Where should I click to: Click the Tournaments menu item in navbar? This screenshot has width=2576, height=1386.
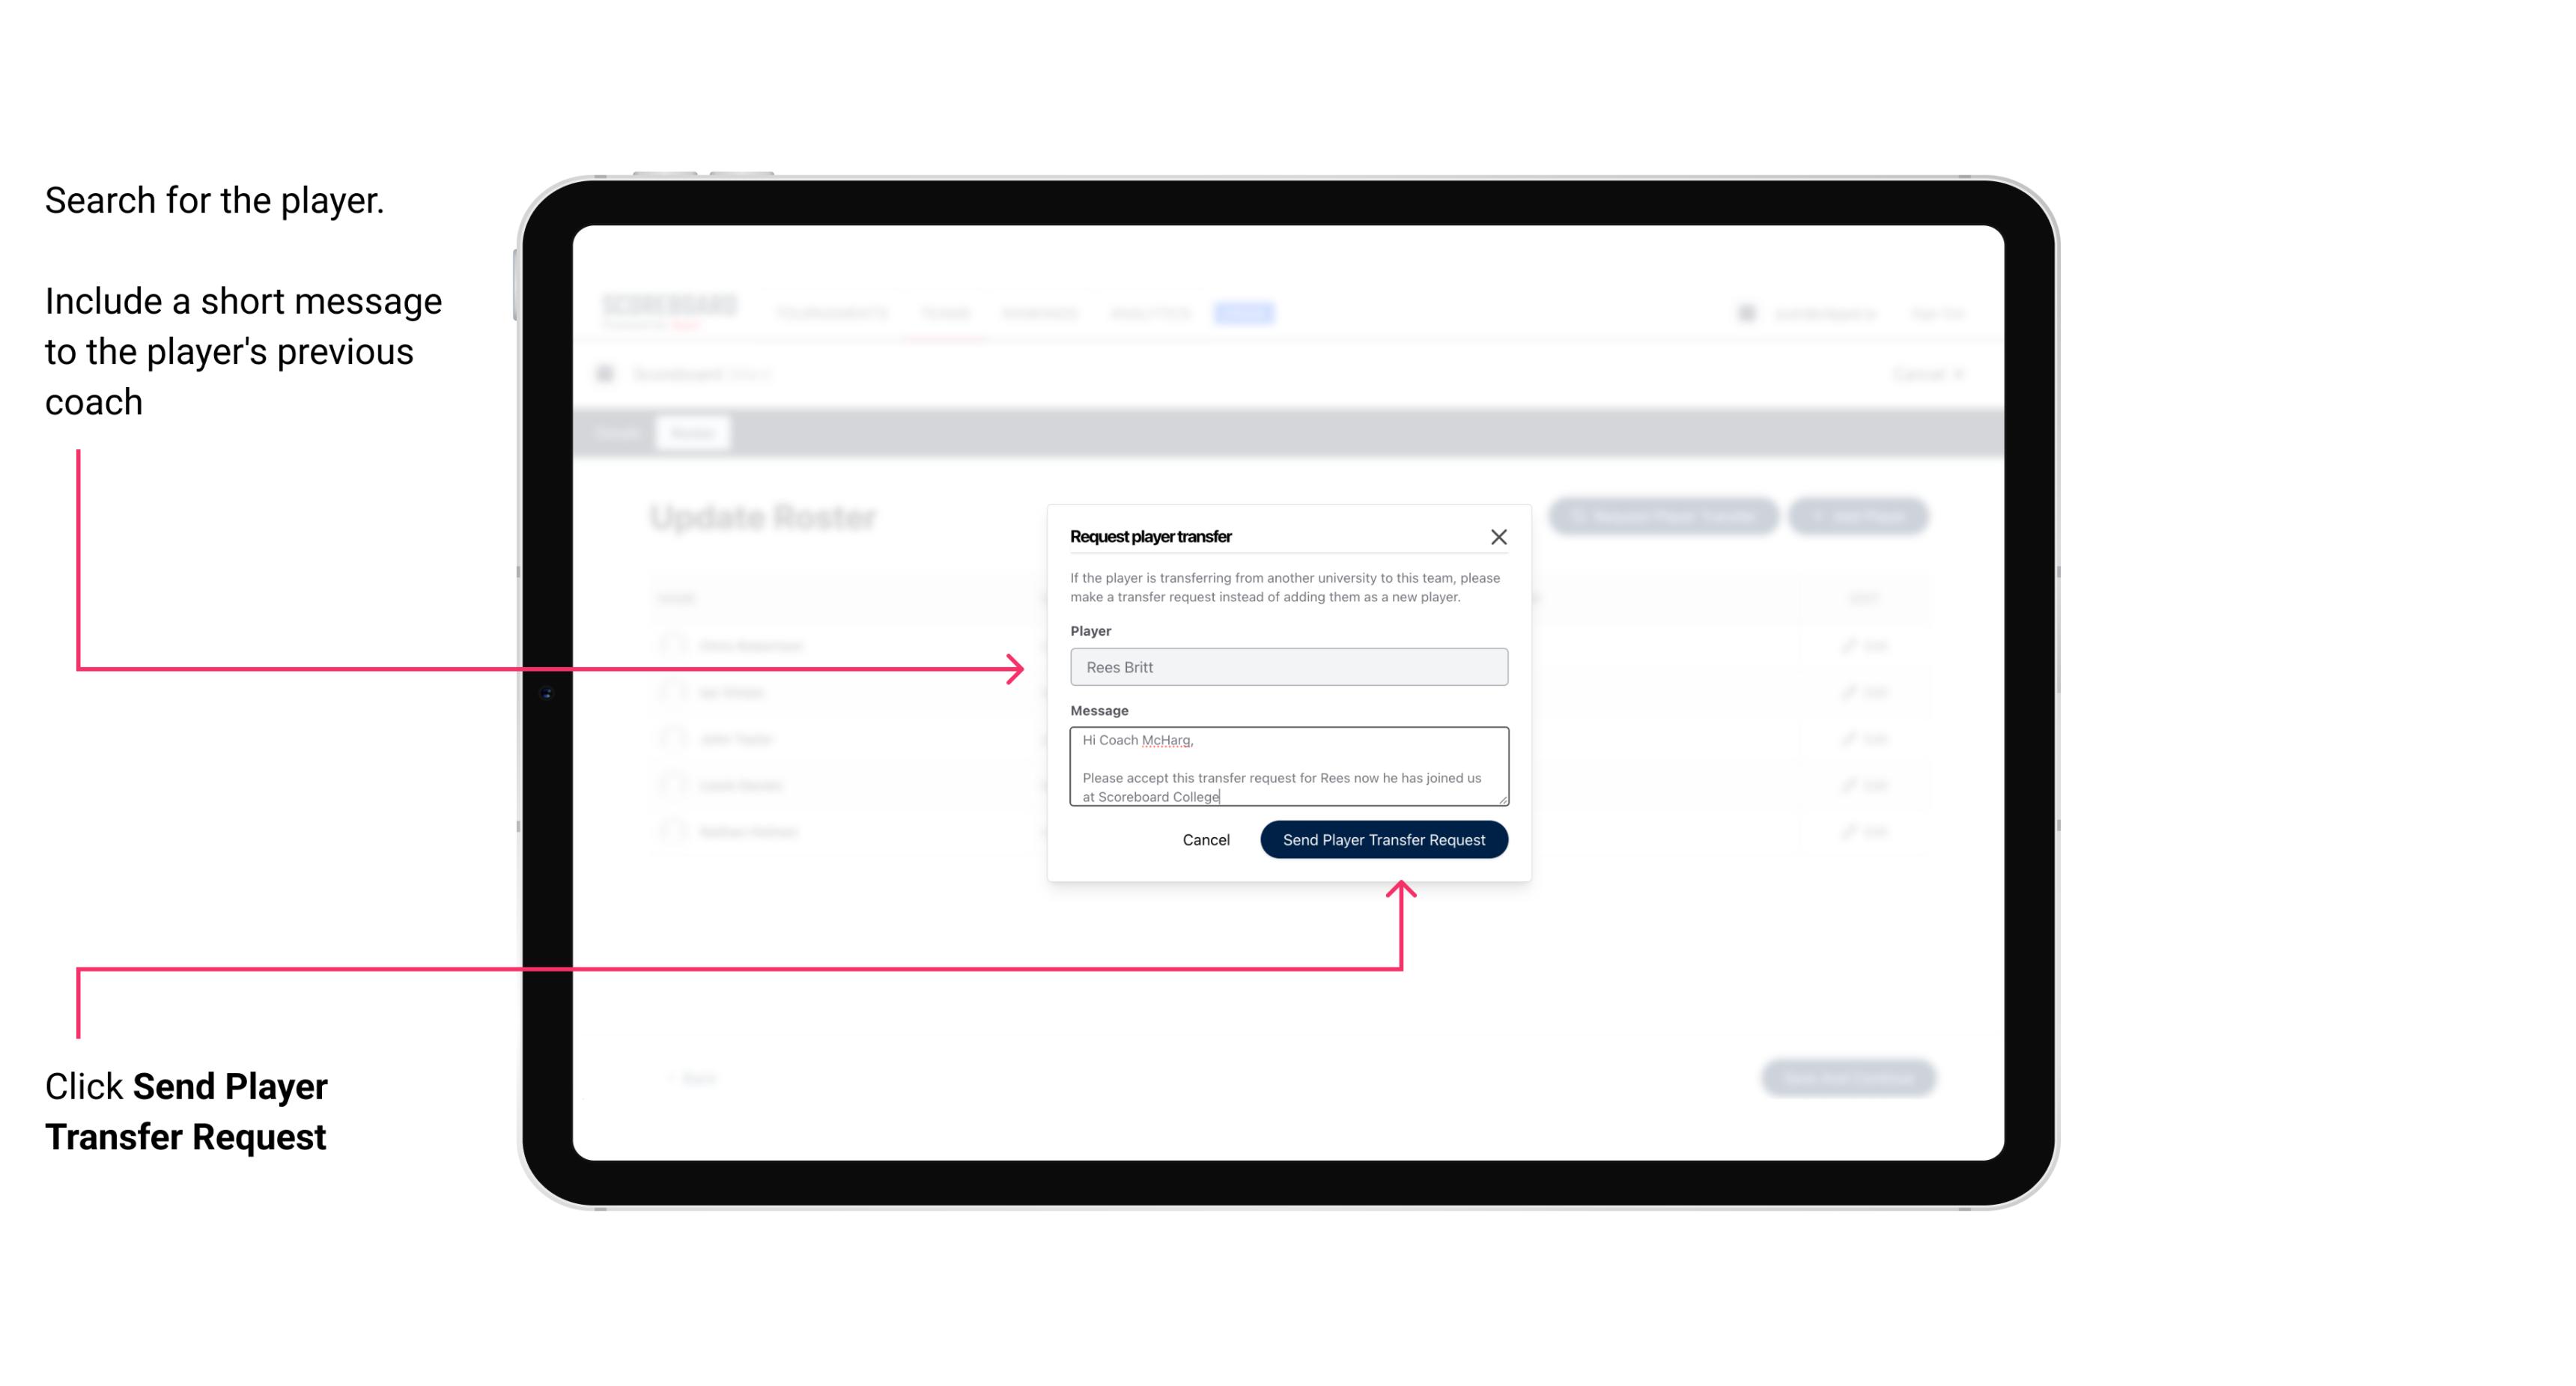(831, 312)
